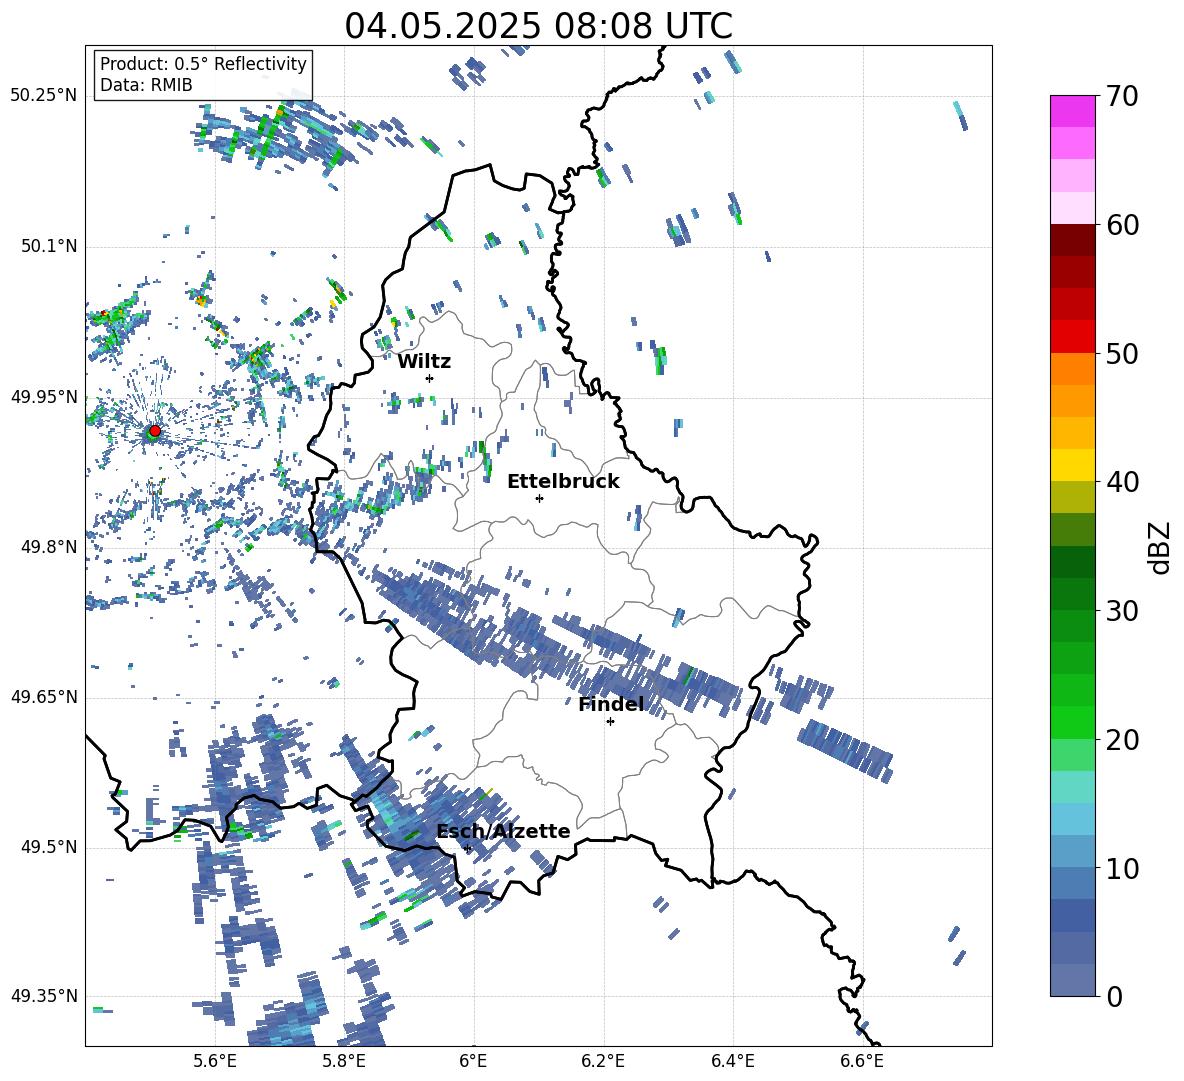The height and width of the screenshot is (1081, 1184).
Task: Click the dark green colorbar segment near 30
Action: [x=1073, y=594]
